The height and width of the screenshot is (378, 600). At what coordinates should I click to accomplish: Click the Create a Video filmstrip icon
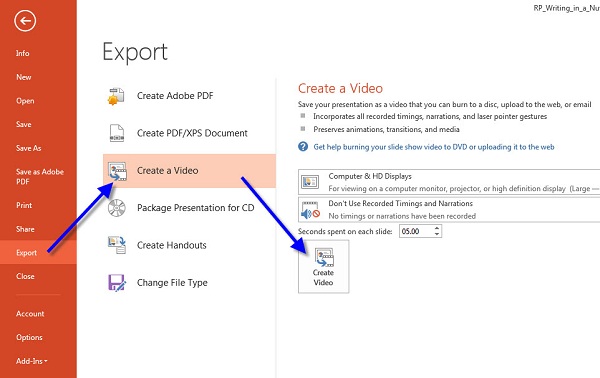click(x=117, y=171)
